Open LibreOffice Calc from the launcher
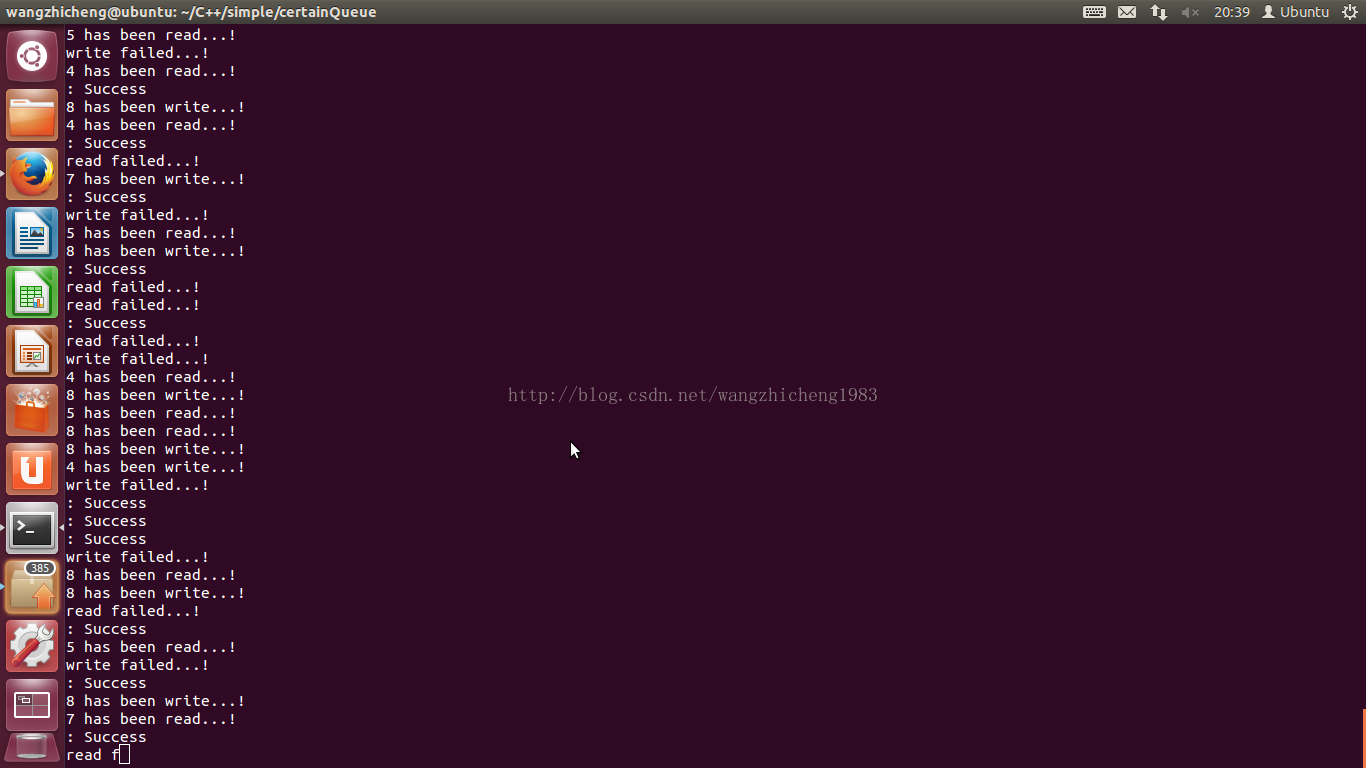Screen dimensions: 1366x768 click(x=32, y=292)
